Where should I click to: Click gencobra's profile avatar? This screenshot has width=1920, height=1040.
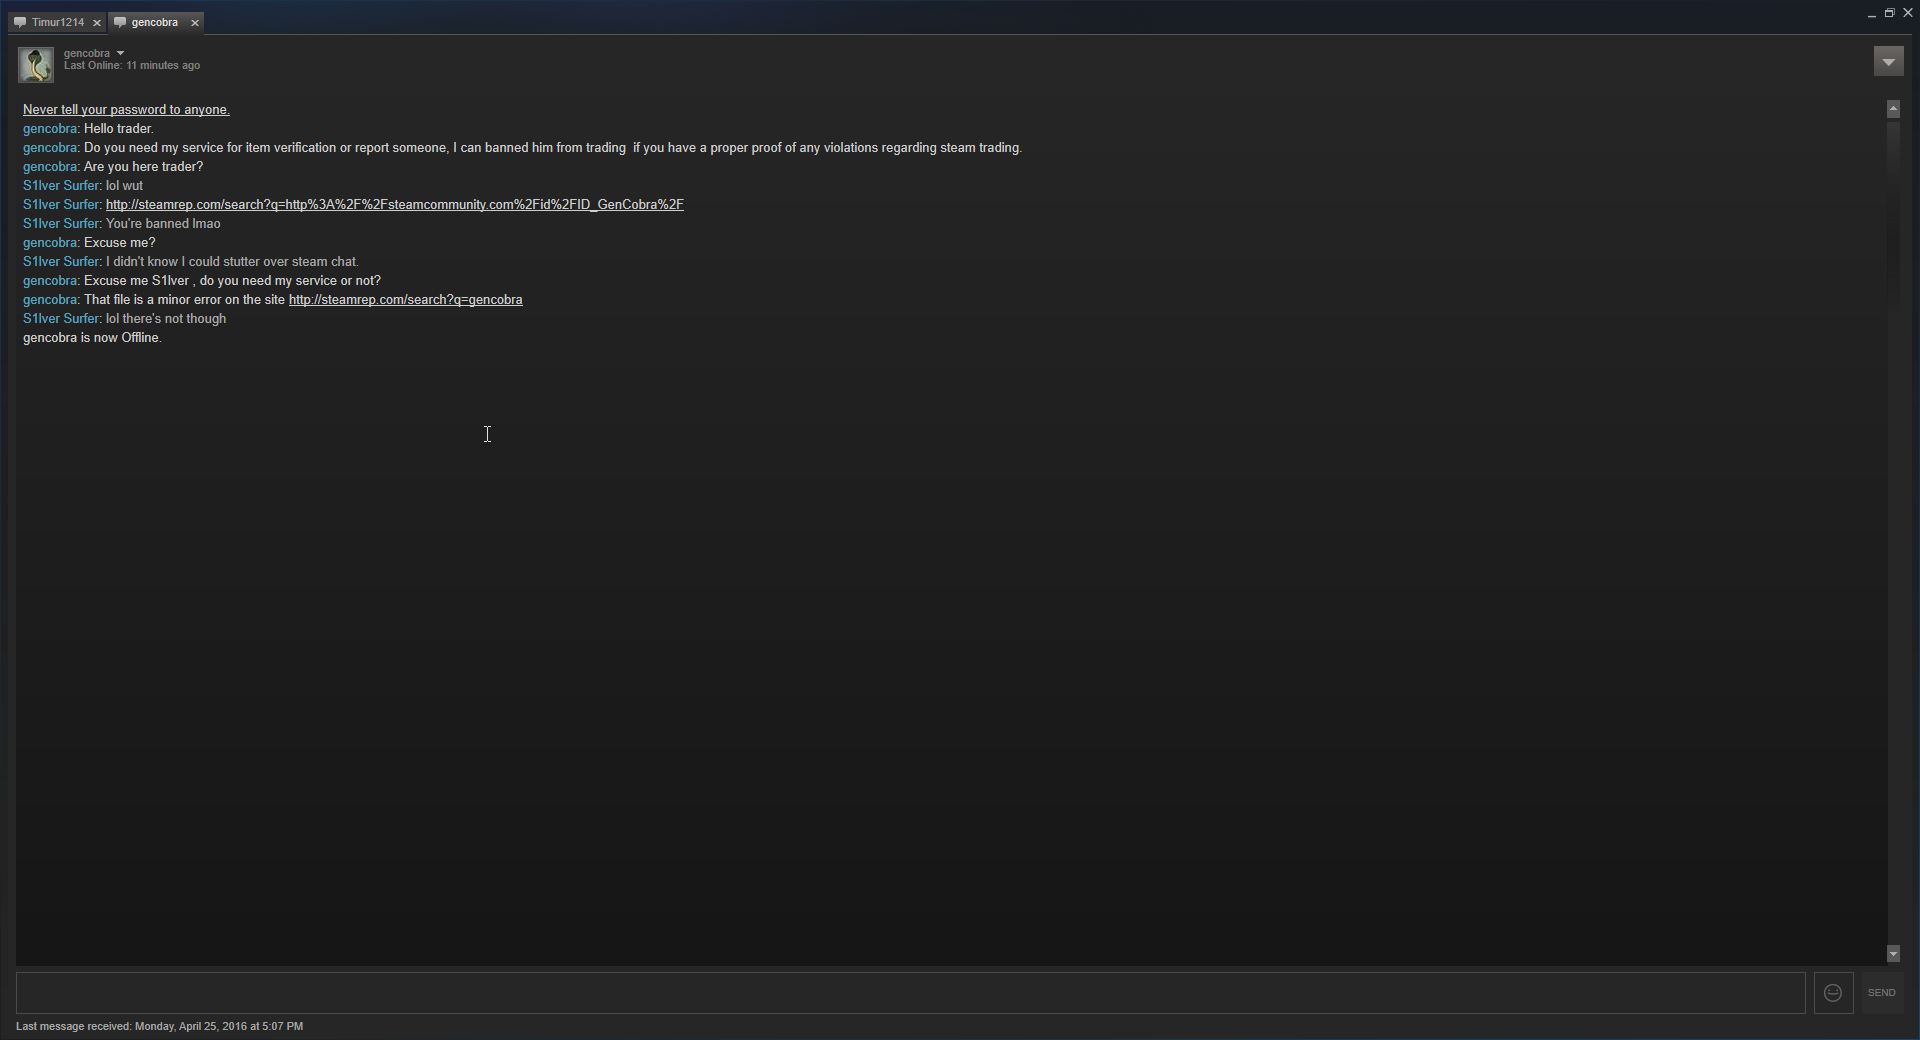click(x=36, y=64)
